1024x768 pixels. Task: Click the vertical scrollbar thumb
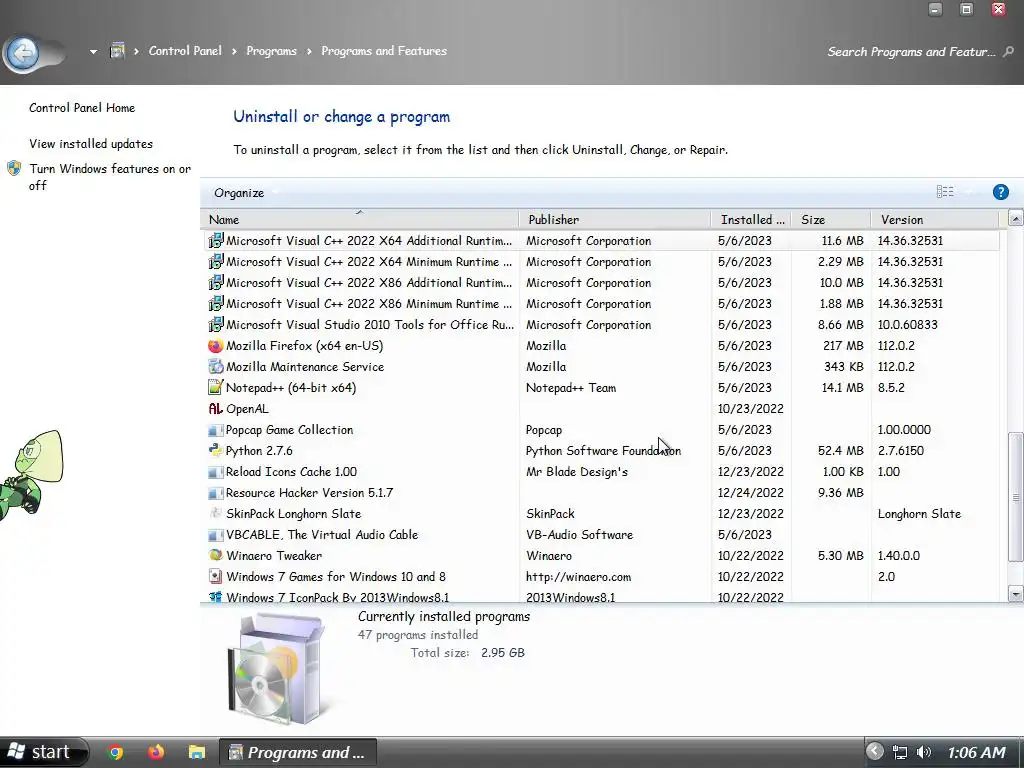(x=1016, y=496)
